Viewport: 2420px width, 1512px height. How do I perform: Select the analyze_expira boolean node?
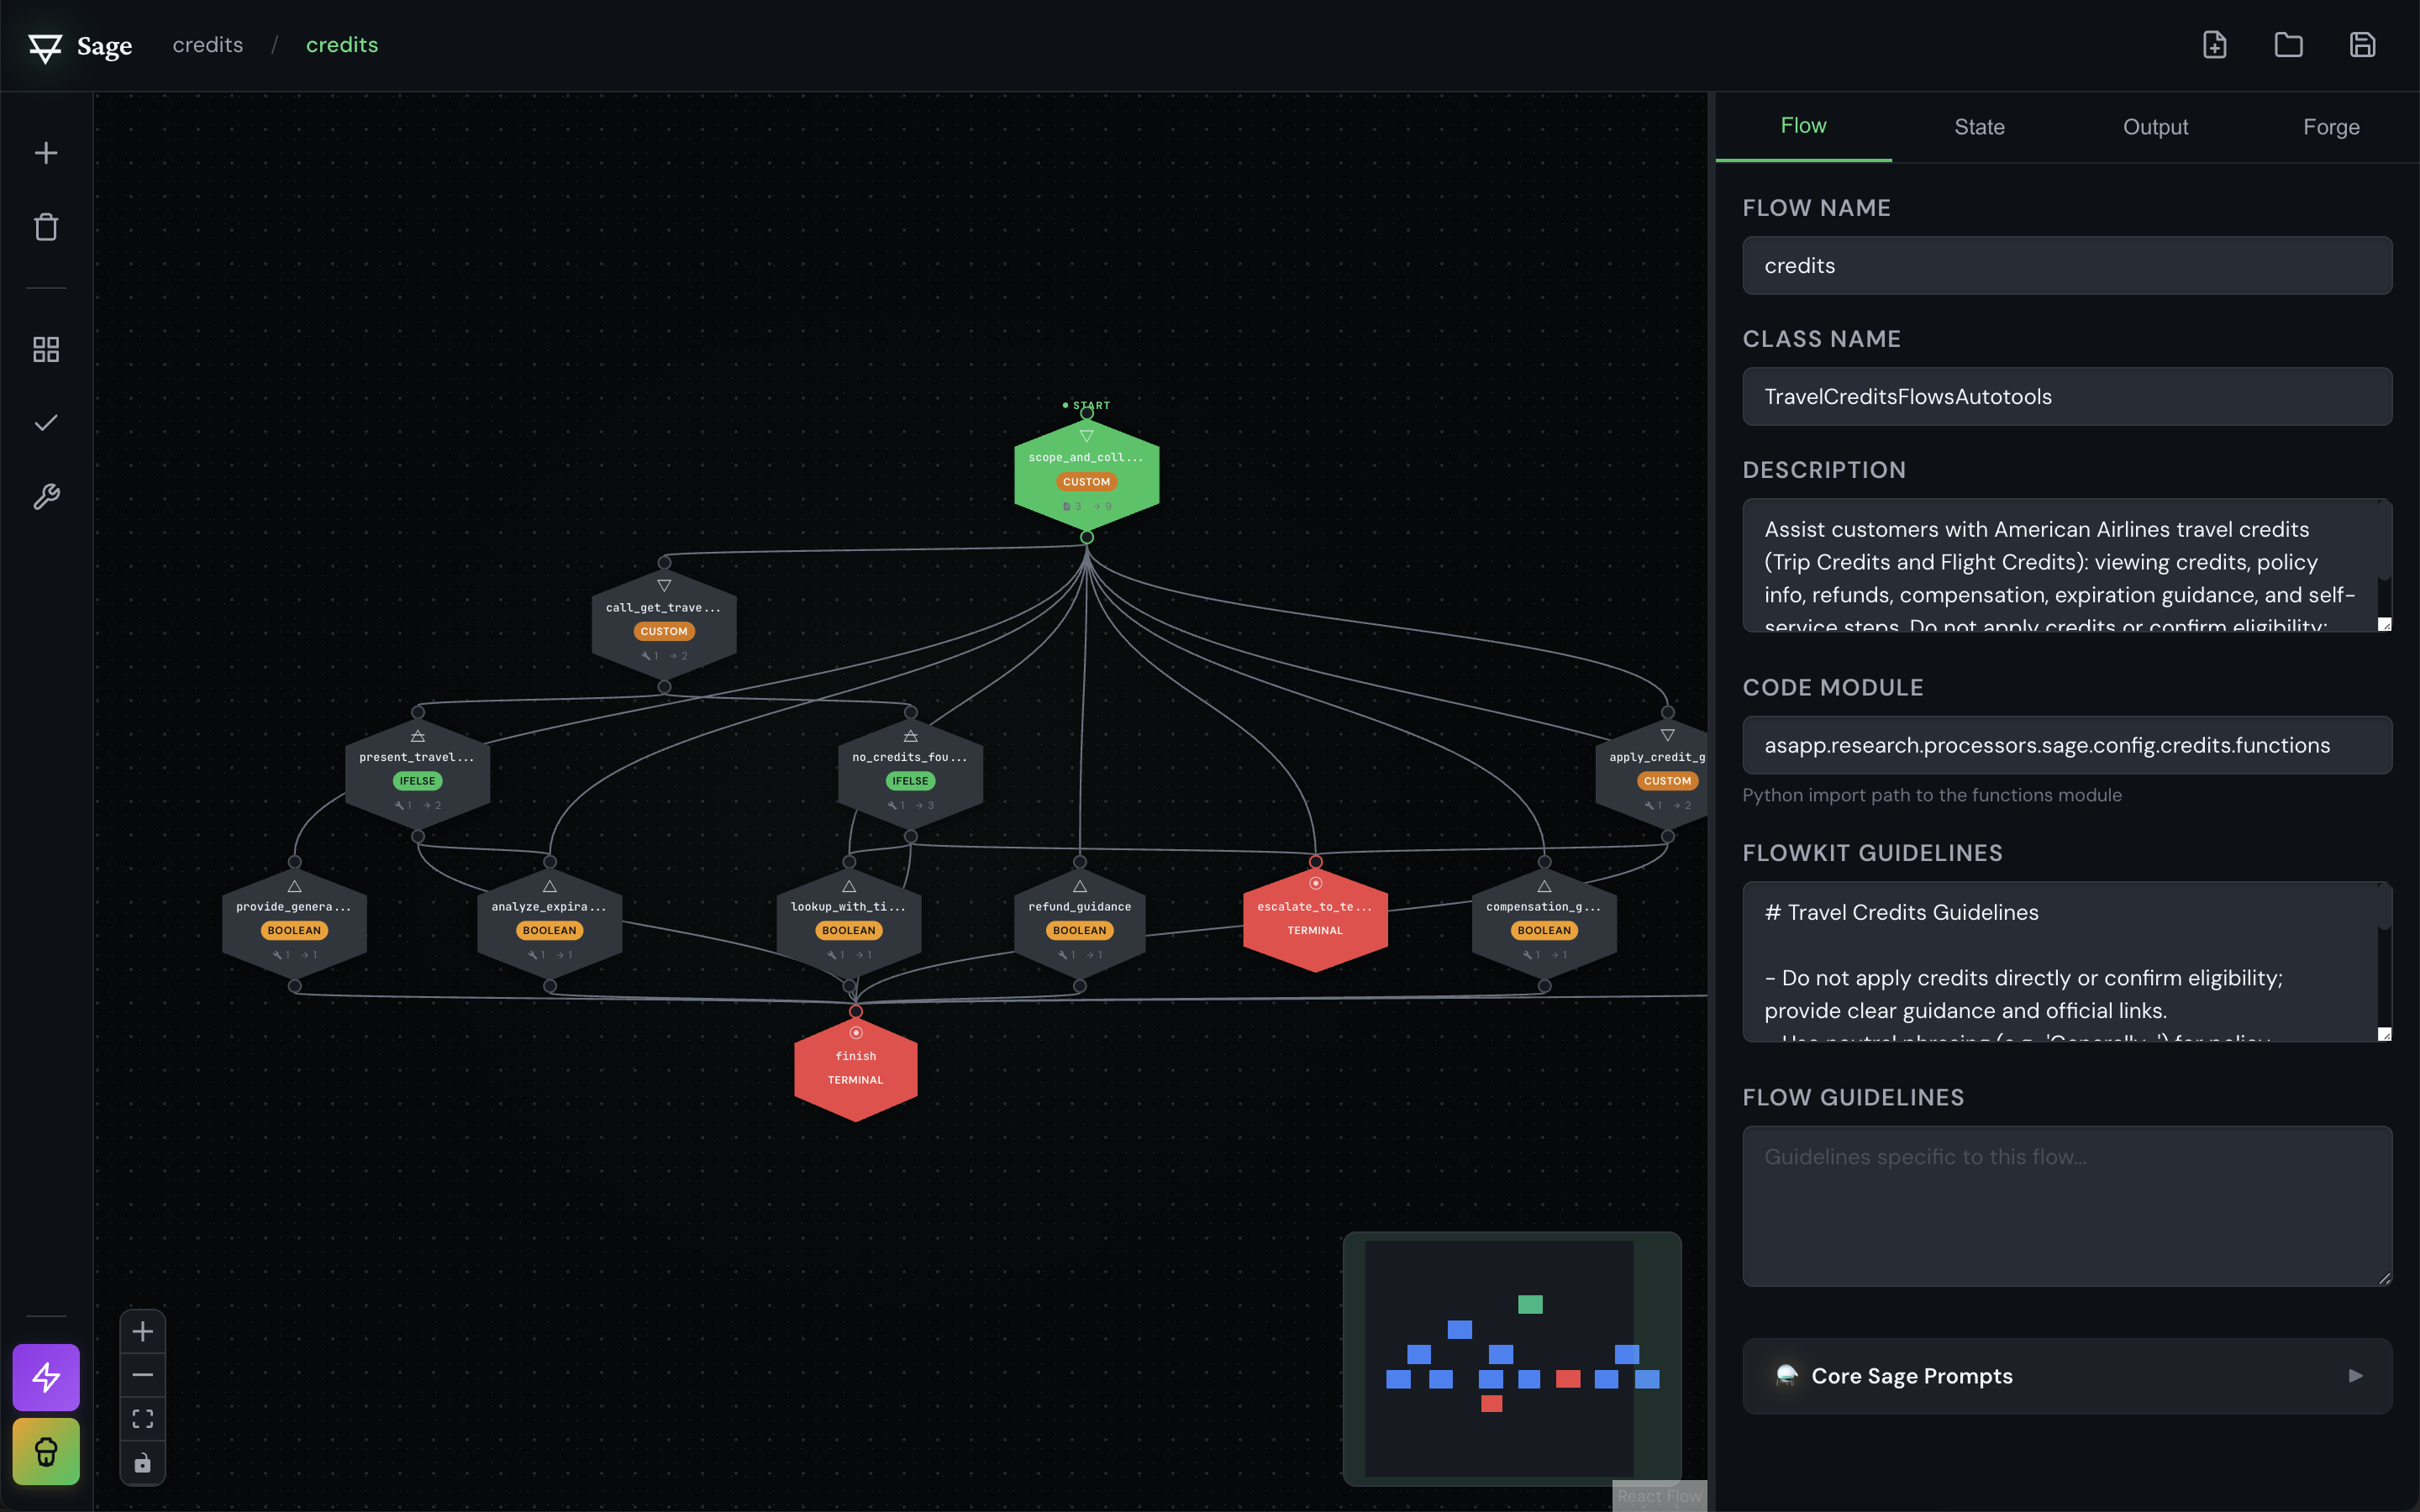(549, 925)
